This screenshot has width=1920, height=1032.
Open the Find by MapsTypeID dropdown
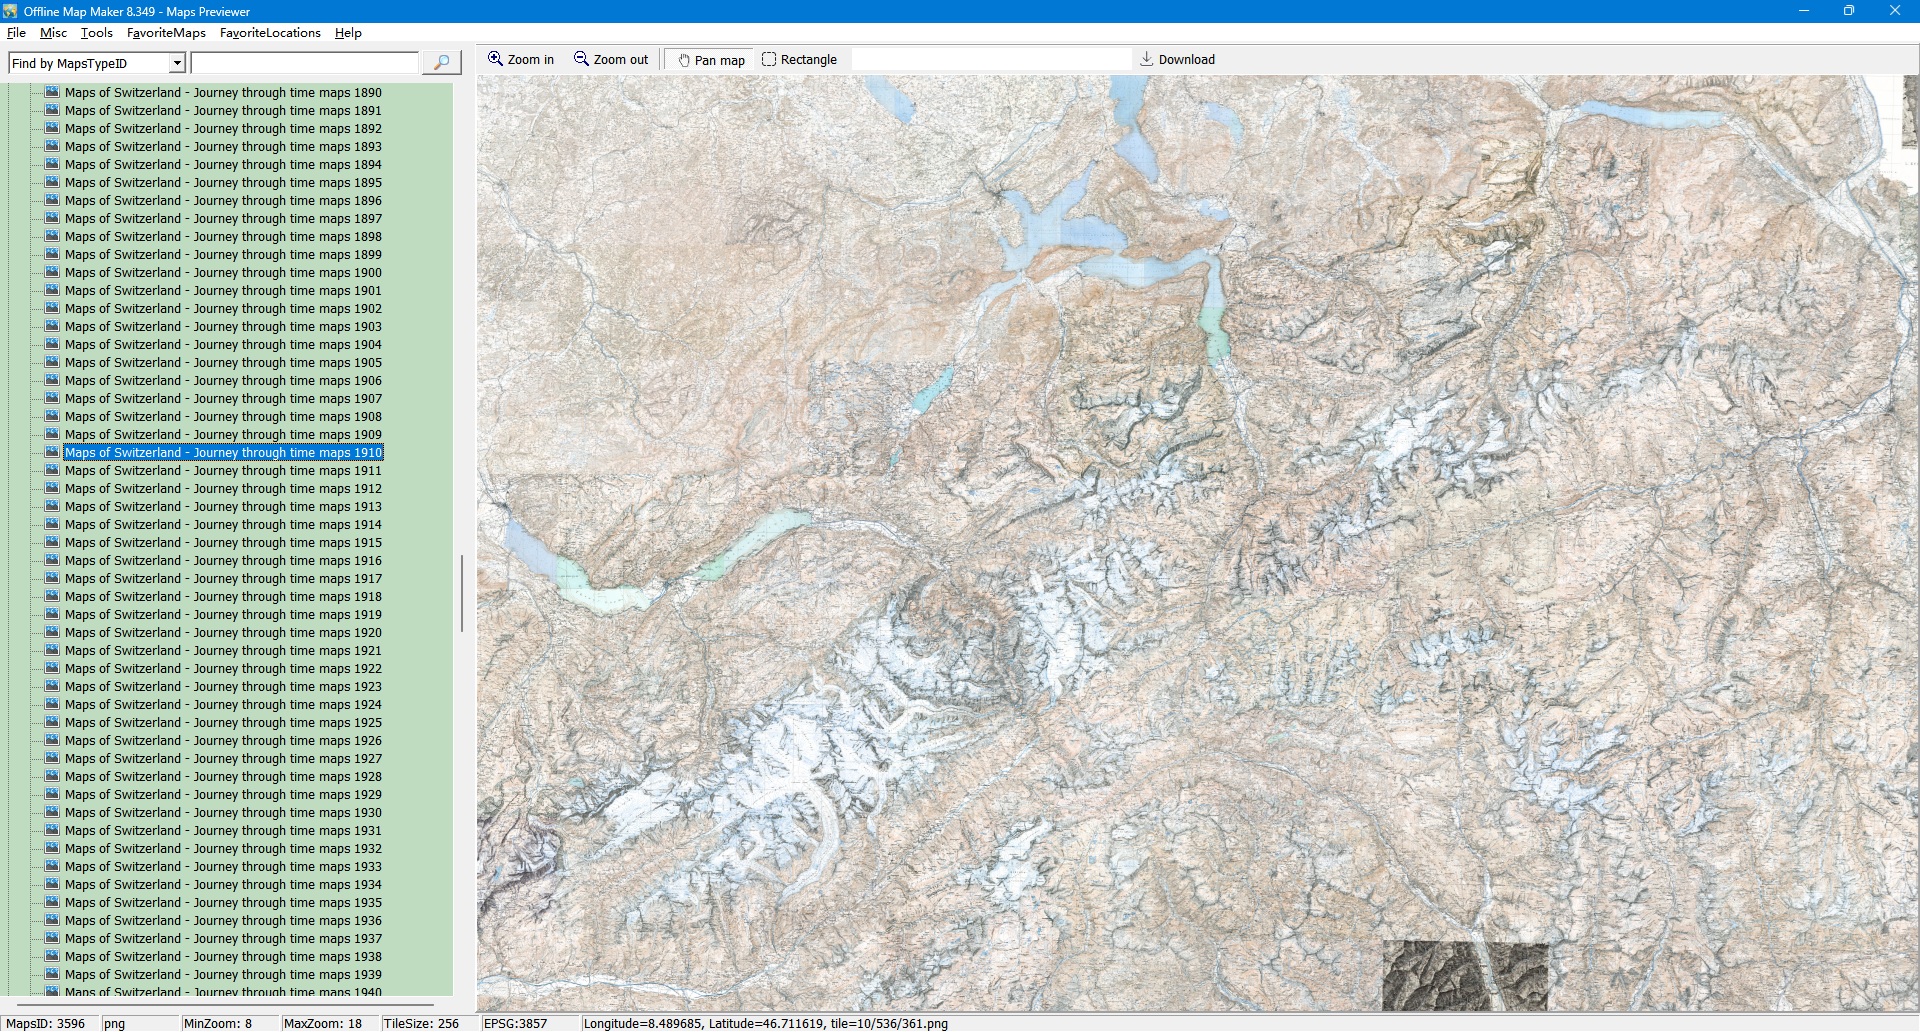[x=177, y=64]
